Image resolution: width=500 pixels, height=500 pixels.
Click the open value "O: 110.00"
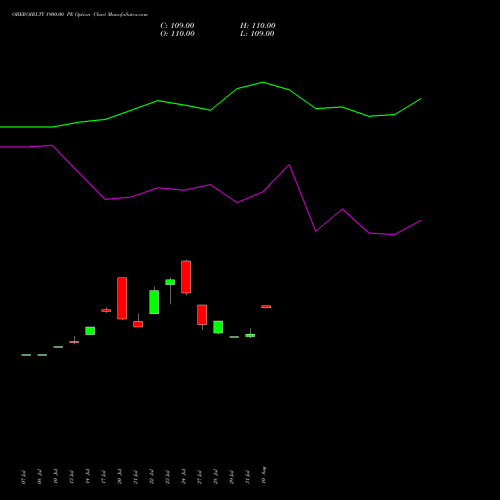click(177, 34)
